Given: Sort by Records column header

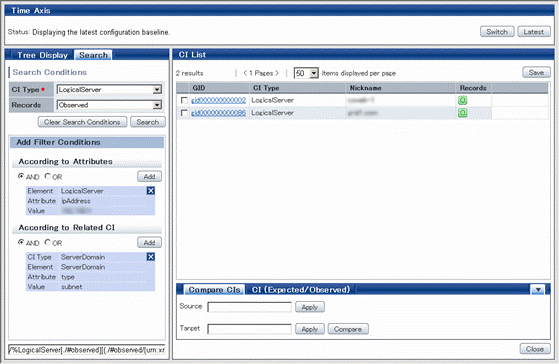Looking at the screenshot, I should click(473, 88).
